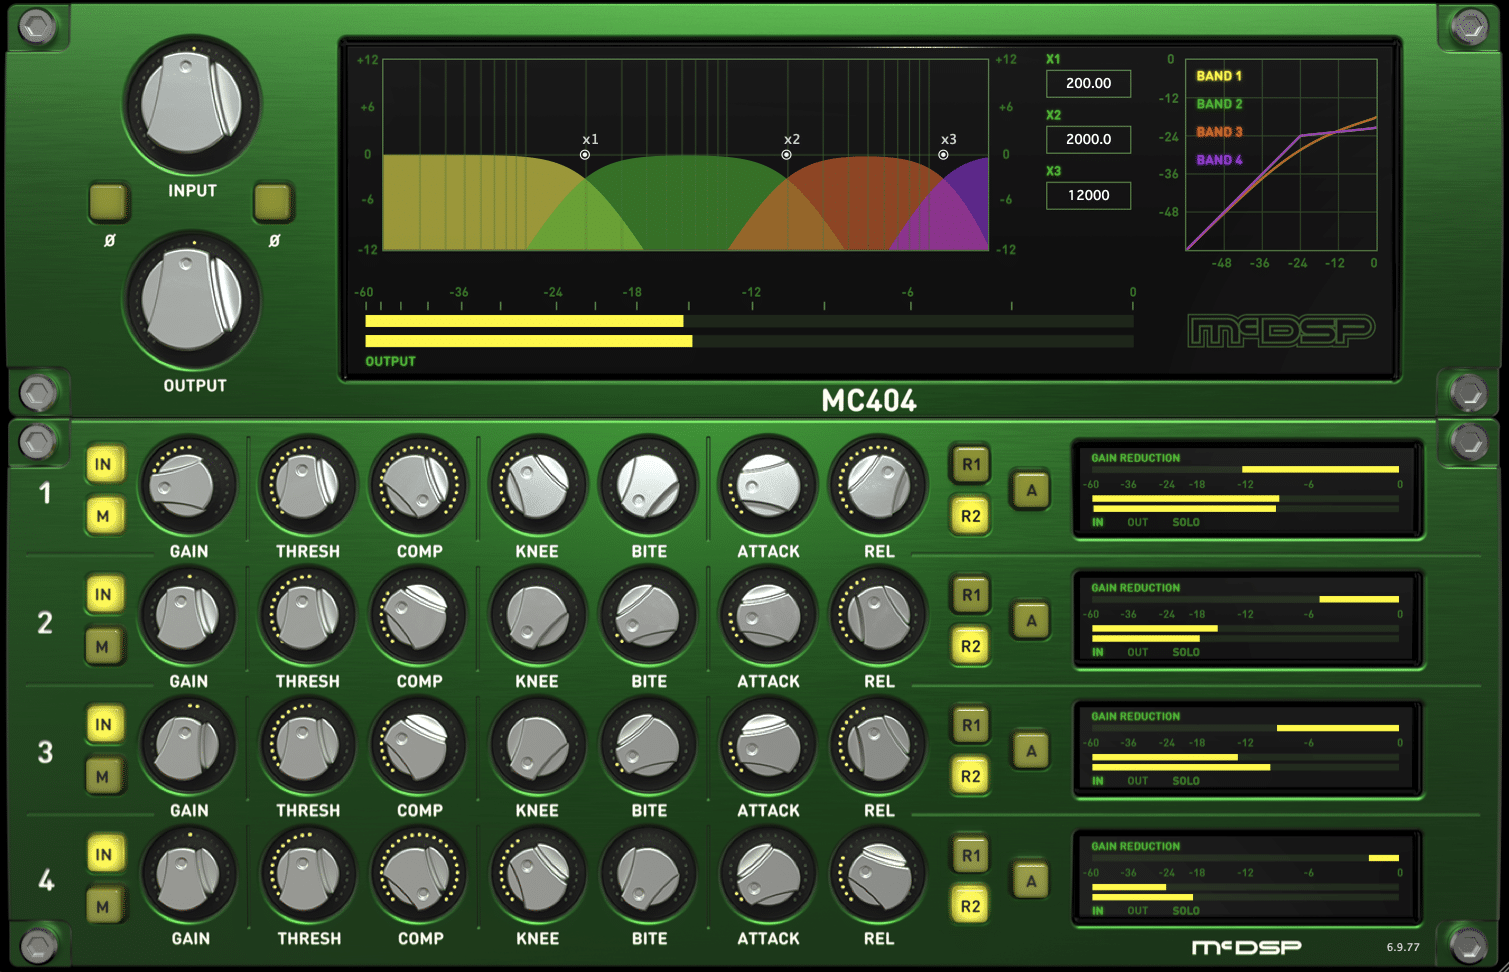This screenshot has height=972, width=1509.
Task: Toggle the left phase invert button
Action: (x=109, y=202)
